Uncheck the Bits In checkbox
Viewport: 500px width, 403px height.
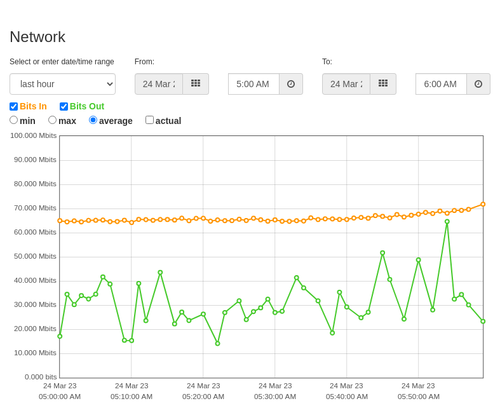click(14, 106)
